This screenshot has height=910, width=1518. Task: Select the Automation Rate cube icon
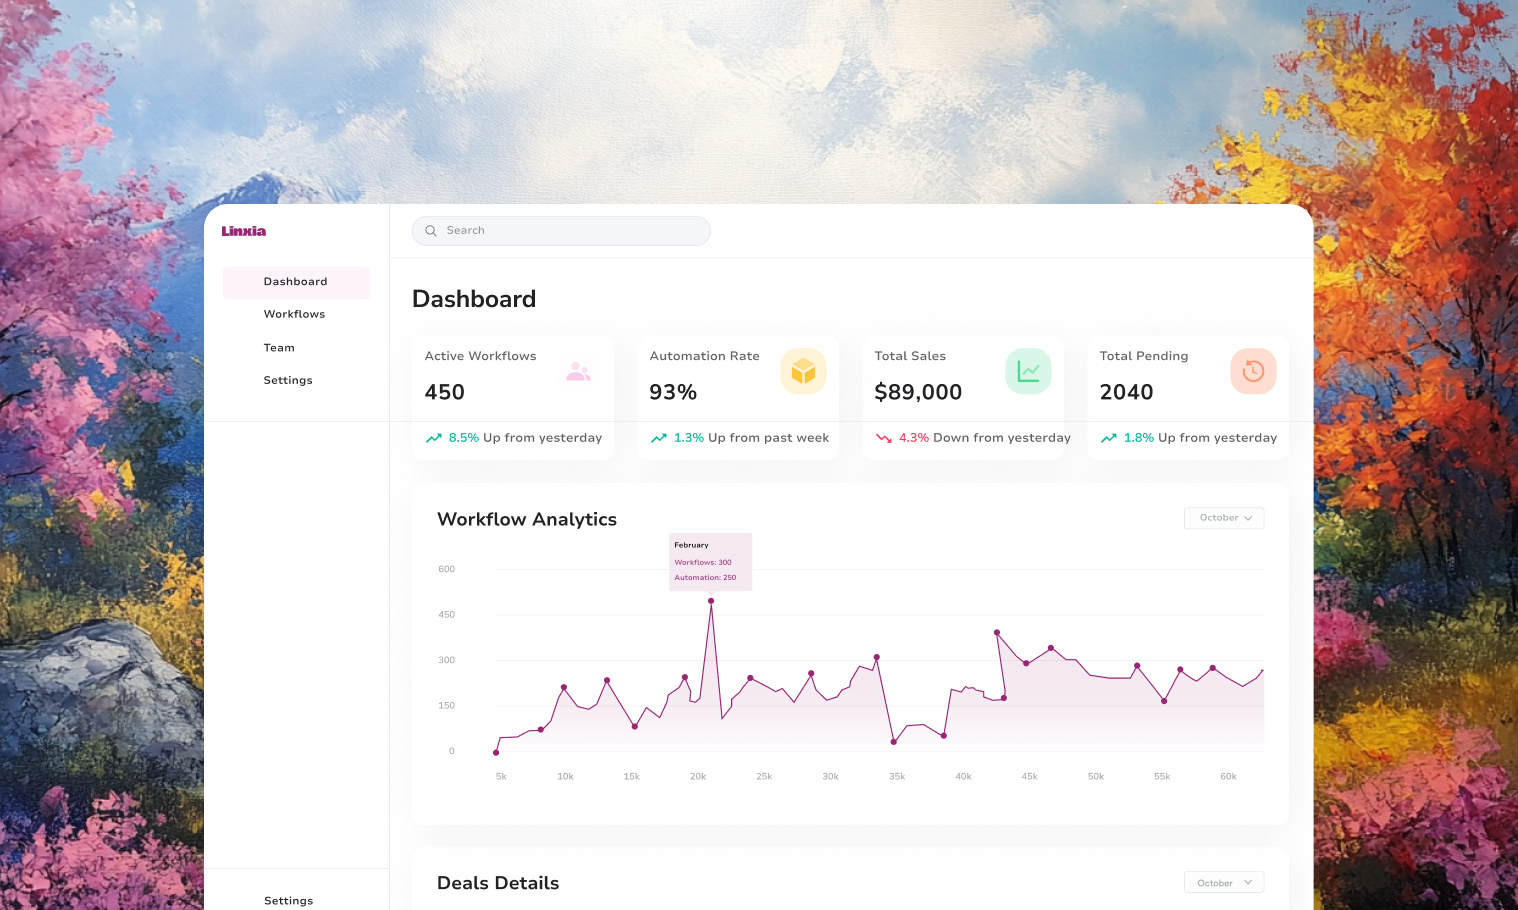[803, 371]
